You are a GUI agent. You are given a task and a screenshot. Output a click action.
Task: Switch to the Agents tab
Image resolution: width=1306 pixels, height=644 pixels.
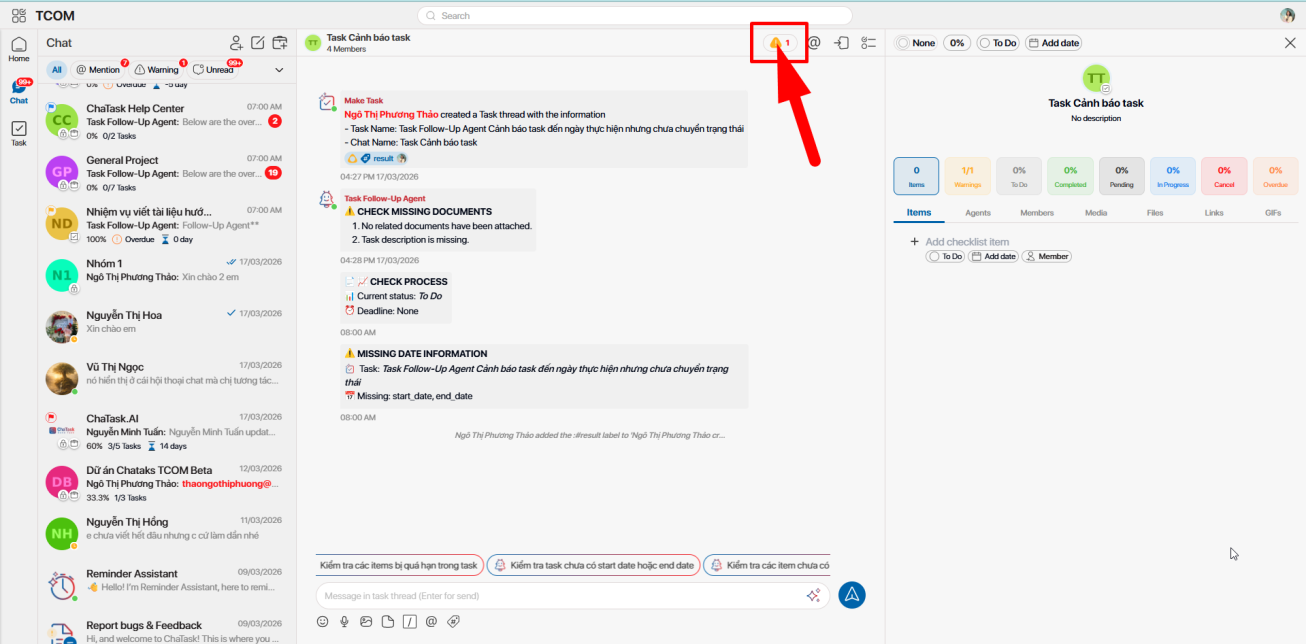(978, 213)
